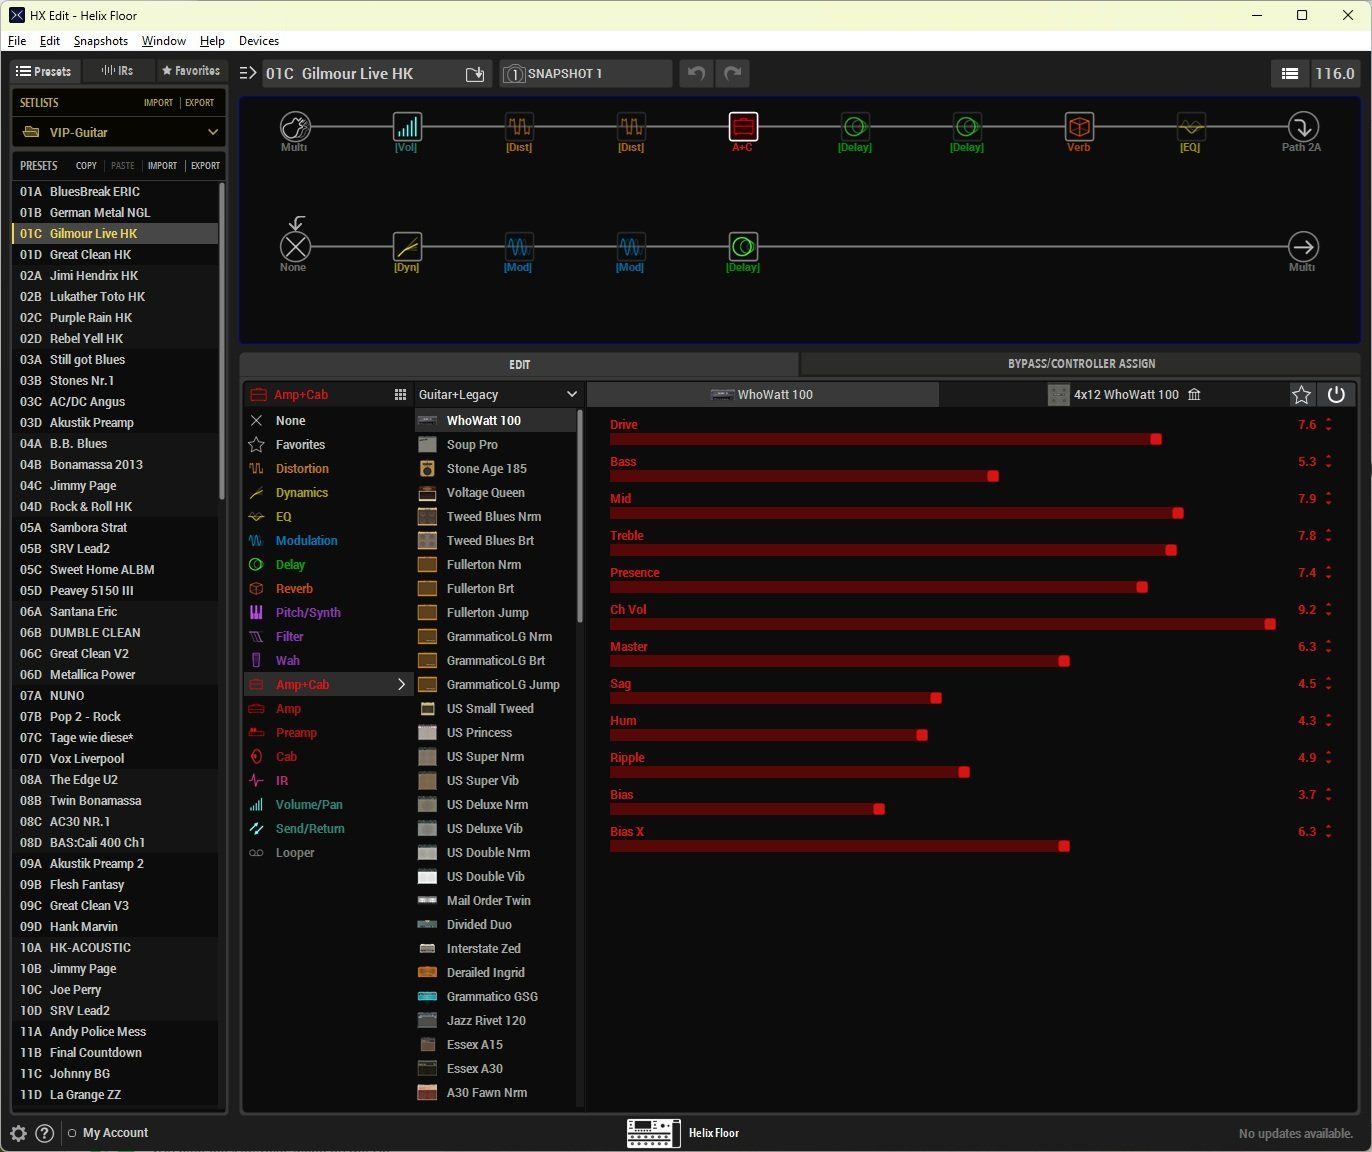
Task: Undo the last edit
Action: pyautogui.click(x=696, y=73)
